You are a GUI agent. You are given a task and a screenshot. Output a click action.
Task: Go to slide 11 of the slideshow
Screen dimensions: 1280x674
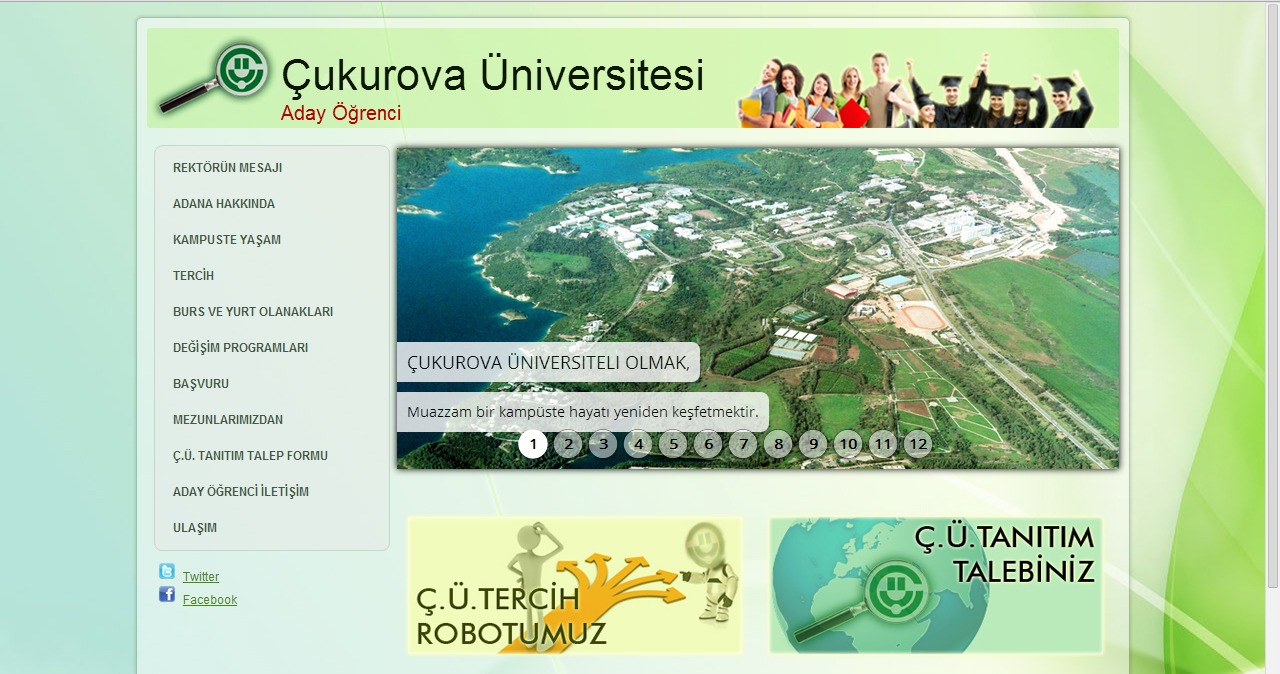pos(883,444)
